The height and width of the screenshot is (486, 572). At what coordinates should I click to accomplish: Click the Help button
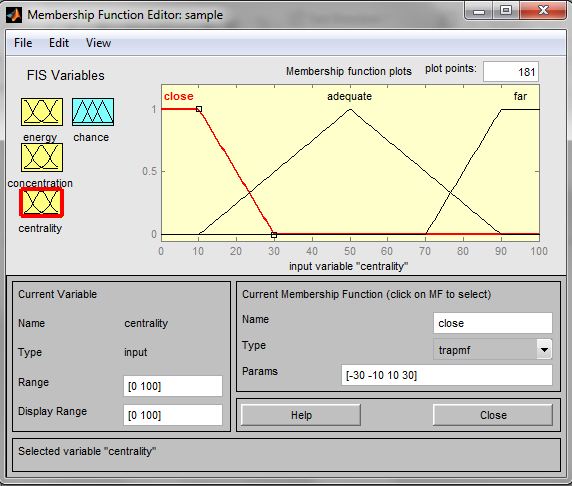click(x=301, y=415)
